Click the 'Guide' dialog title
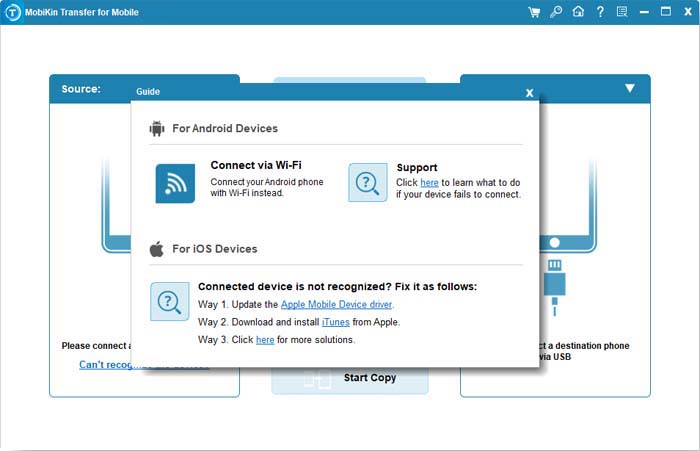Image resolution: width=700 pixels, height=451 pixels. [148, 92]
